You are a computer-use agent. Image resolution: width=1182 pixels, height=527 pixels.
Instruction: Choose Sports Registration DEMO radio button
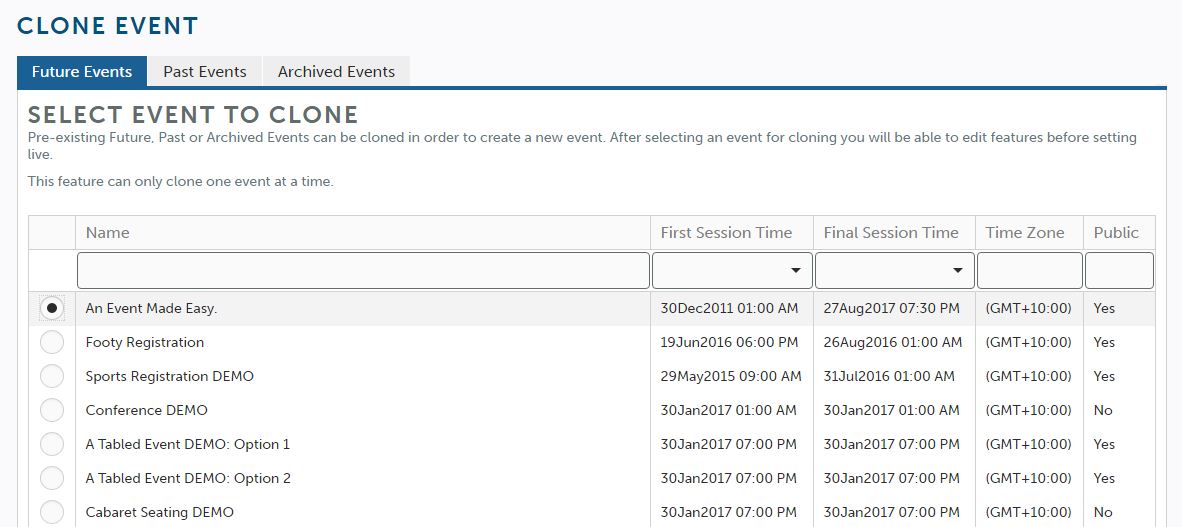pos(52,376)
